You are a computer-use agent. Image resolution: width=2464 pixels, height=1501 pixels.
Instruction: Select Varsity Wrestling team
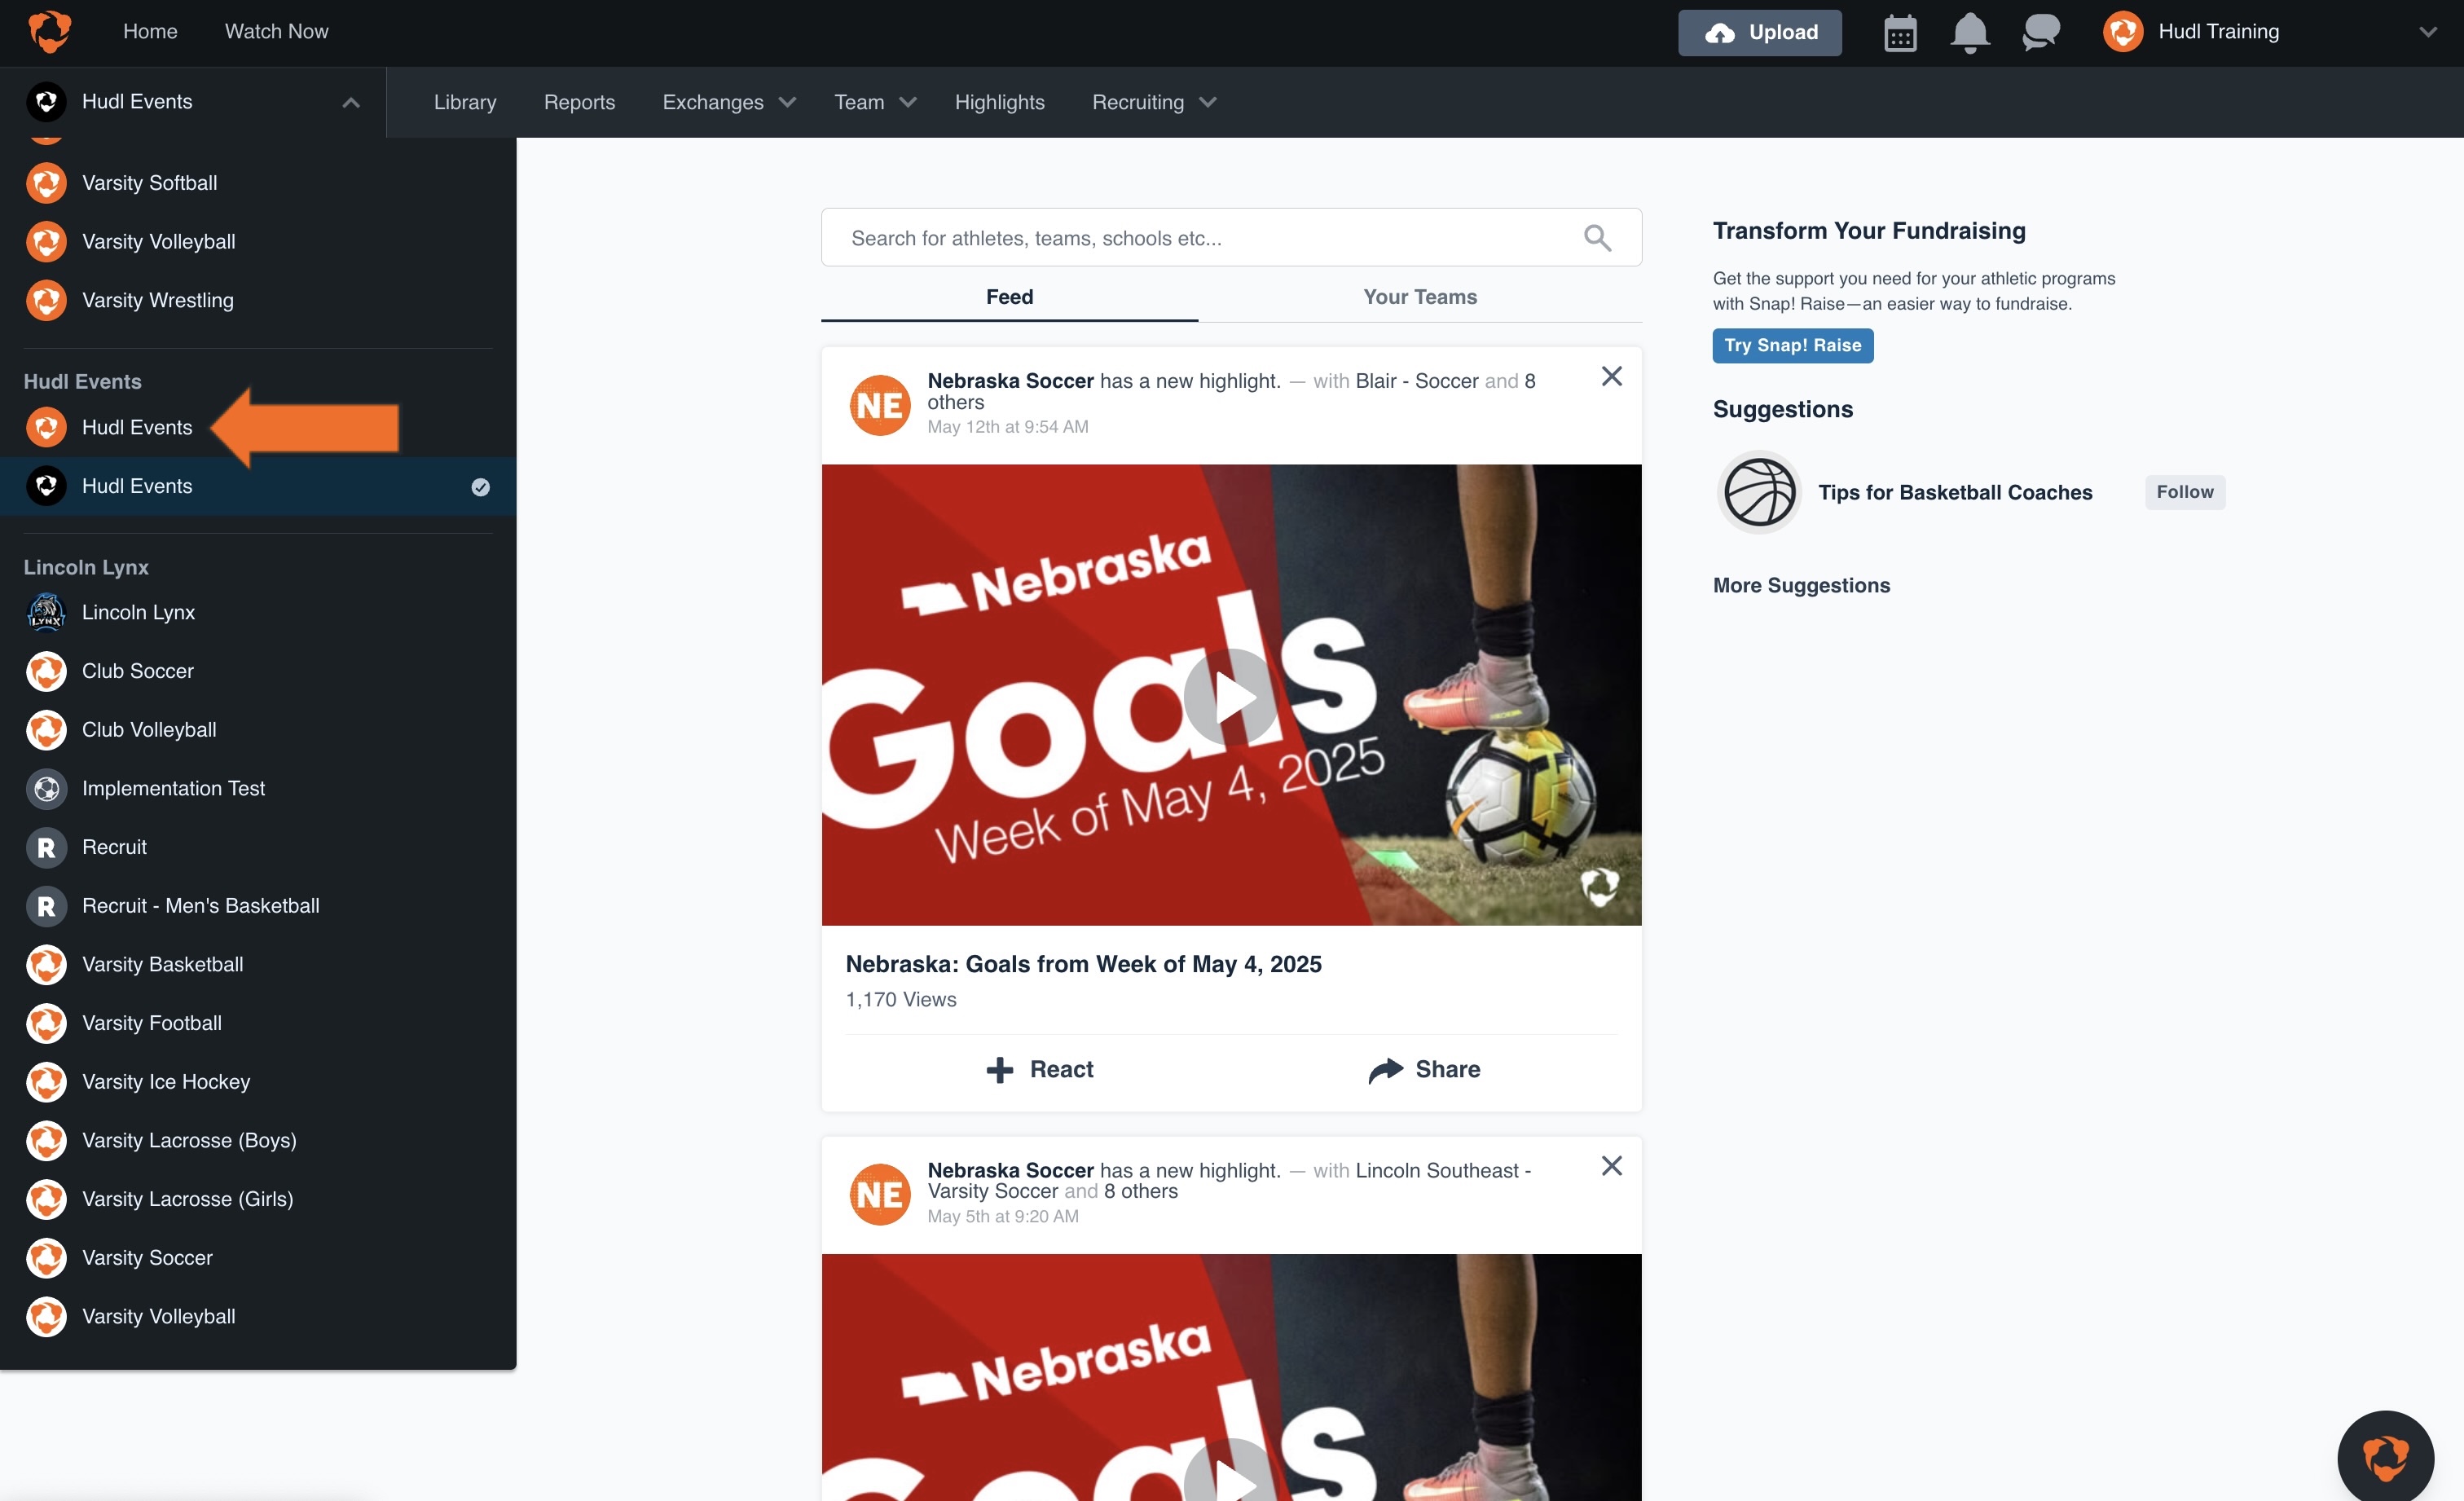tap(258, 301)
